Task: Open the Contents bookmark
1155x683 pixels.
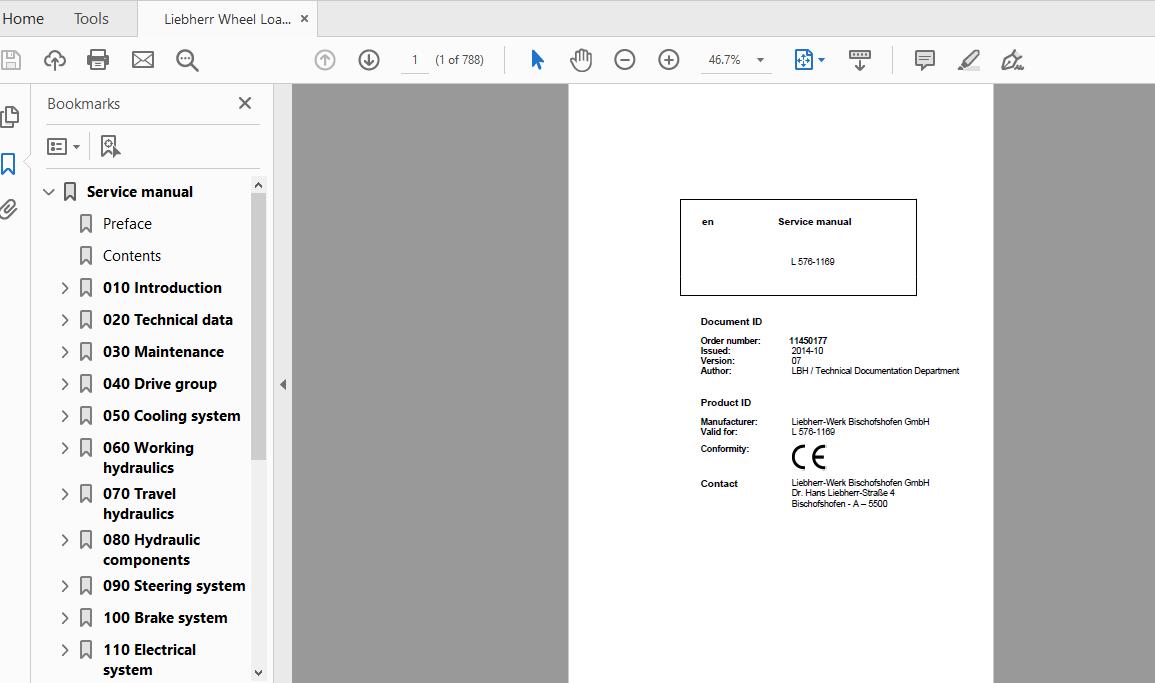Action: point(132,256)
